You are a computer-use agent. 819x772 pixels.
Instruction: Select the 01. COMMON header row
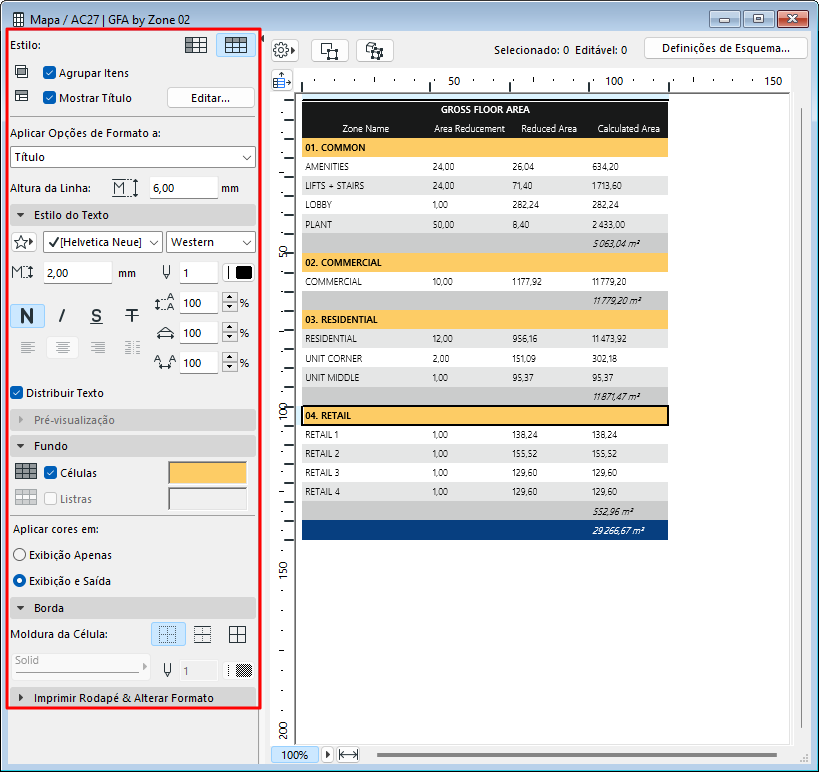[x=485, y=148]
